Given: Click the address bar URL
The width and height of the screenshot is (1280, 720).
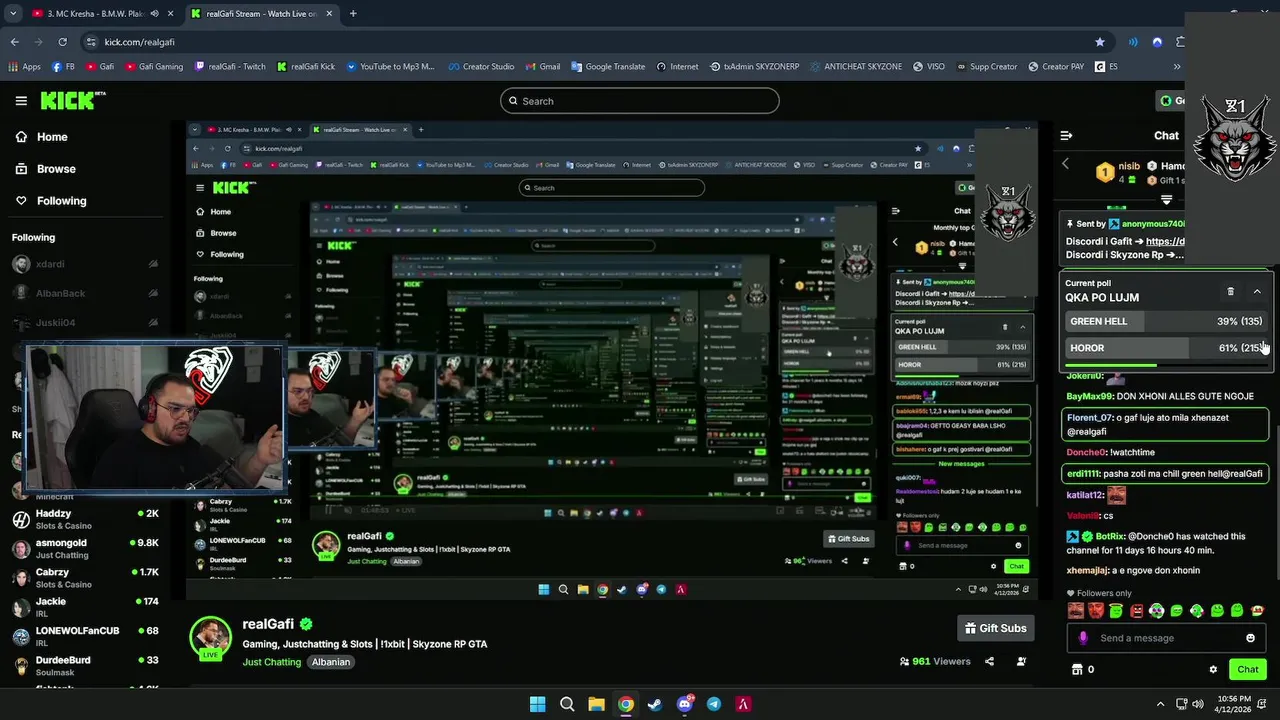Looking at the screenshot, I should click(140, 42).
